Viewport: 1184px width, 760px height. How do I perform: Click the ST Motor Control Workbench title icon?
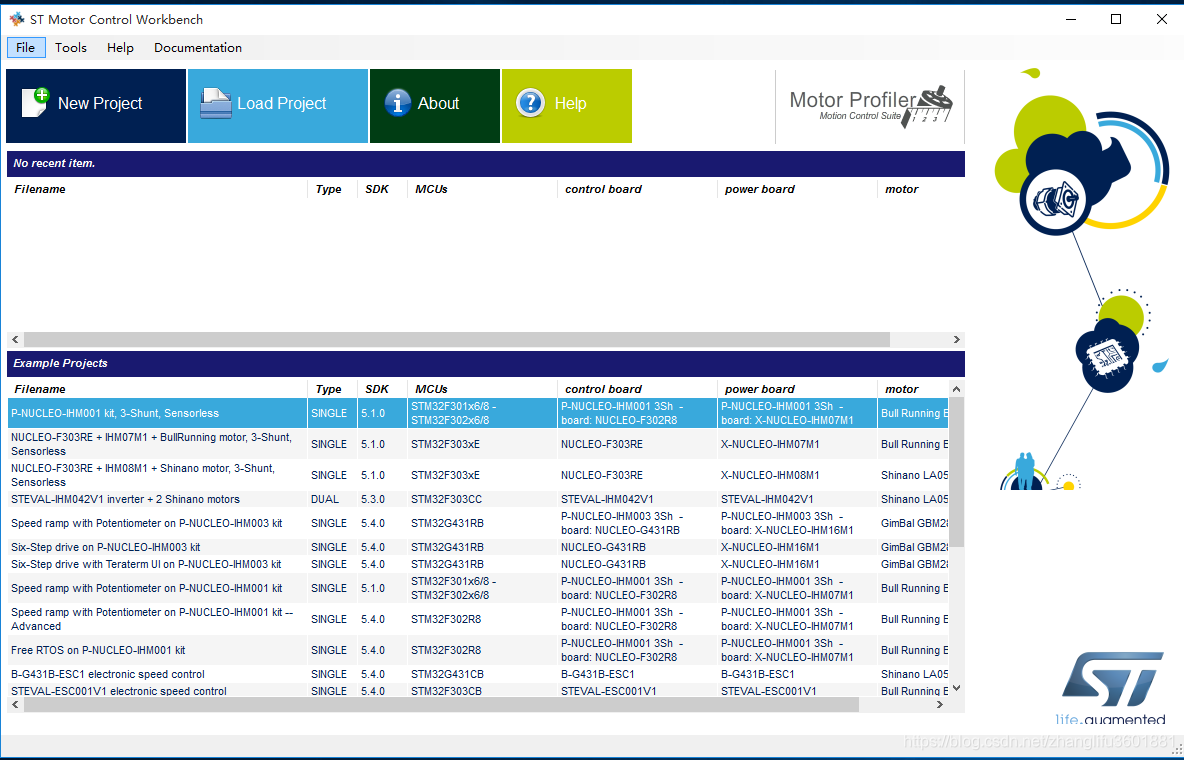(16, 19)
